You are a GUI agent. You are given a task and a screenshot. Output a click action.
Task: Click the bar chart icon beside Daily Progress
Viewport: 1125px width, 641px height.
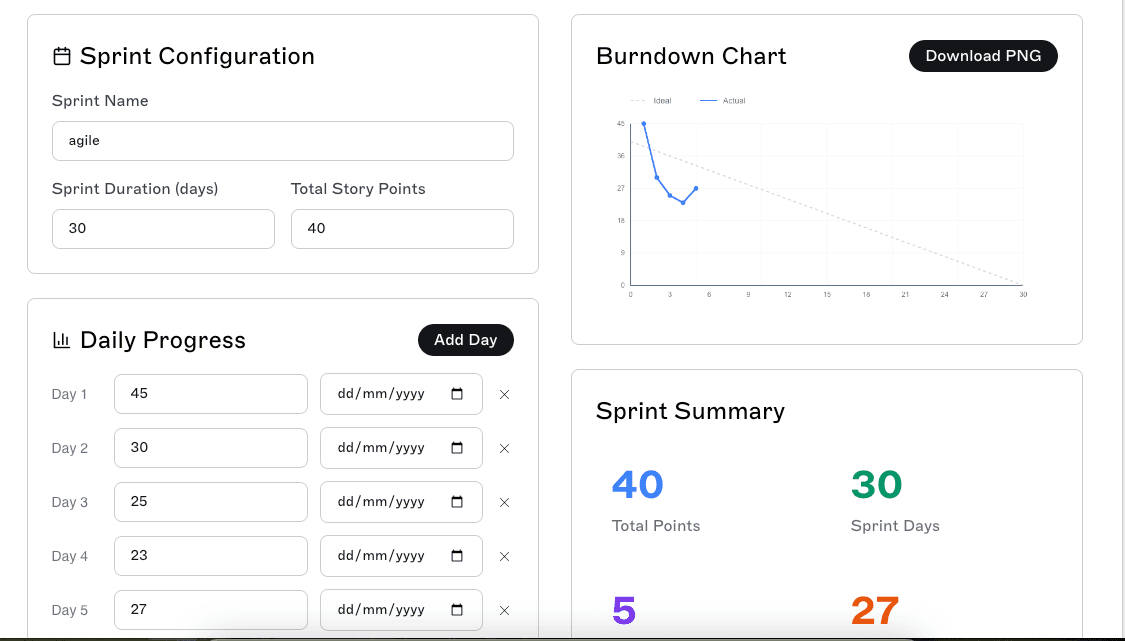(x=61, y=340)
